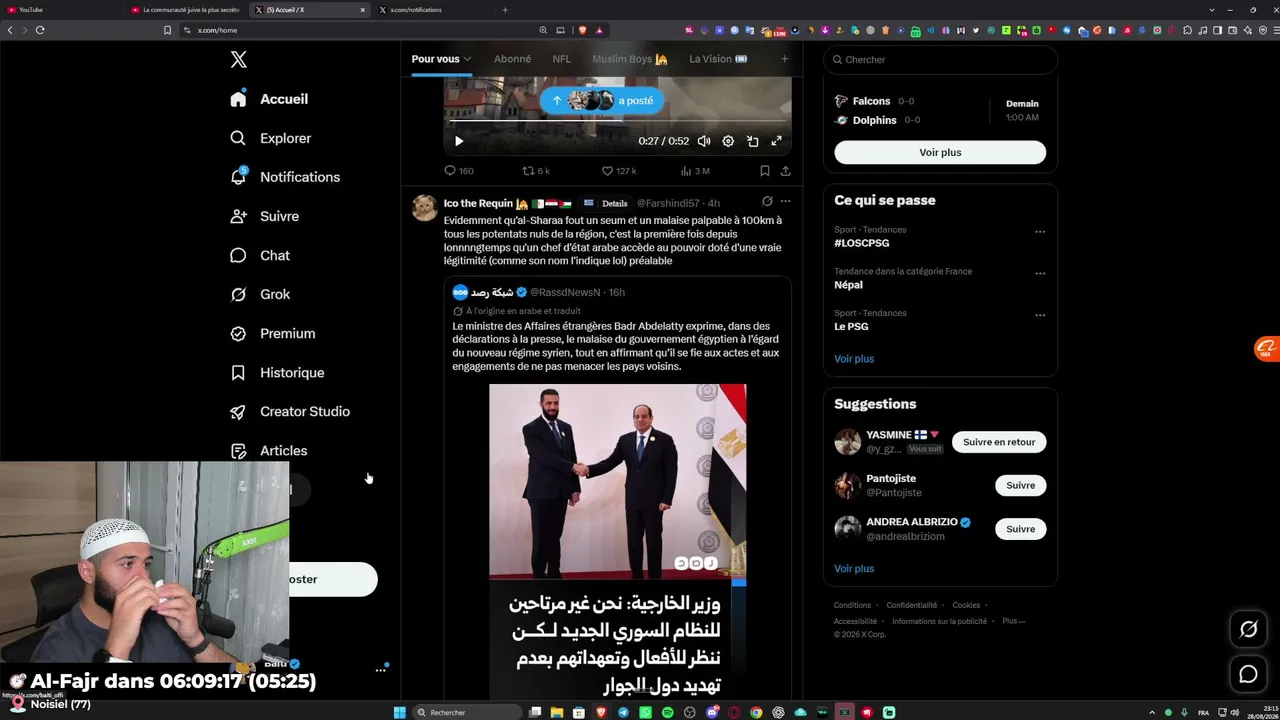Viewport: 1280px width, 720px height.
Task: Open Chat from the sidebar
Action: click(260, 255)
